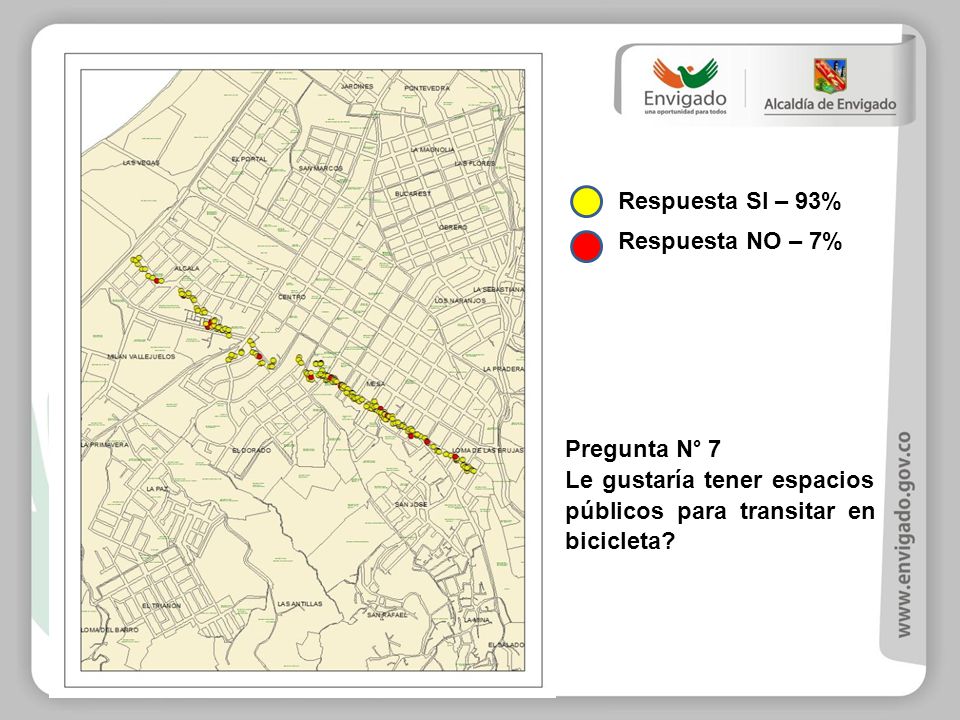This screenshot has height=720, width=960.
Task: Click the 'Respuesta NO – 7%' label
Action: pos(730,241)
